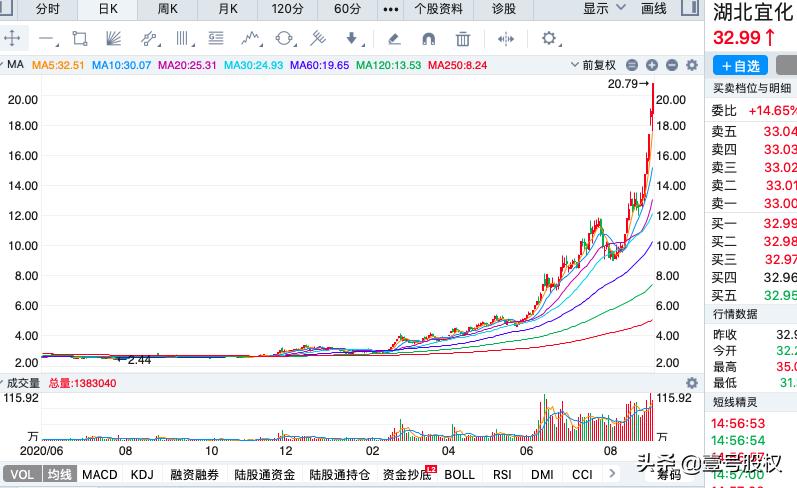Choose the eraser tool
The width and height of the screenshot is (797, 488).
(x=394, y=39)
